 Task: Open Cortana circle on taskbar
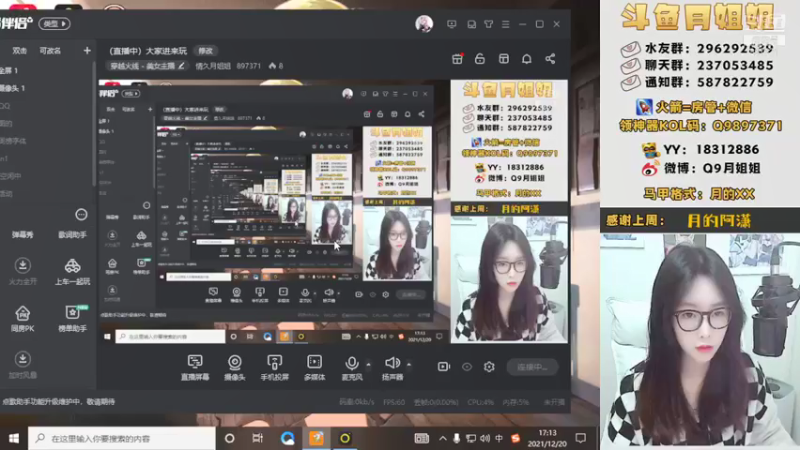coord(230,438)
